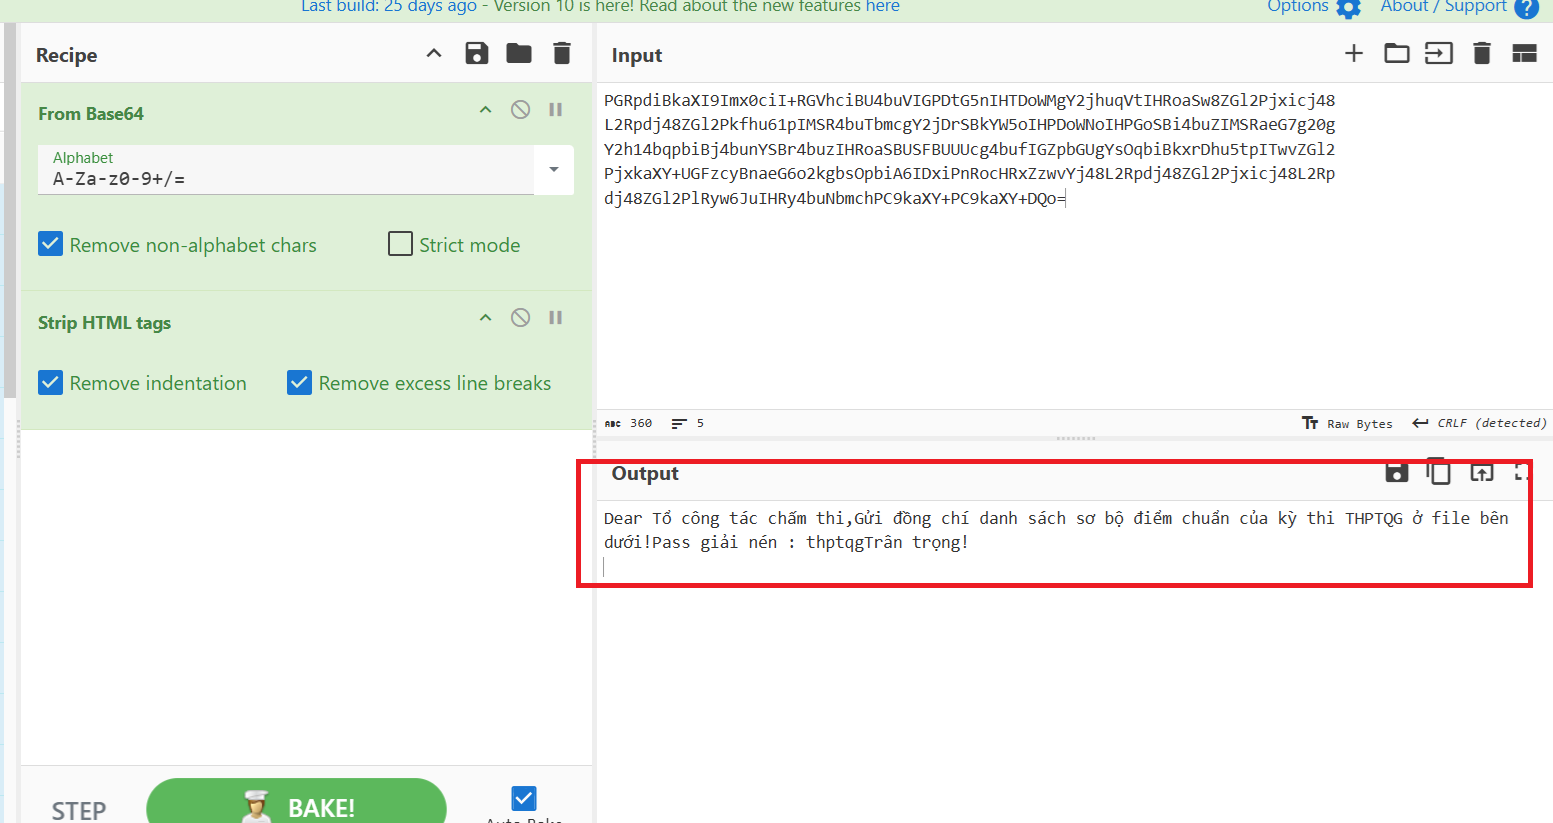Save the current recipe
1553x823 pixels.
[477, 54]
